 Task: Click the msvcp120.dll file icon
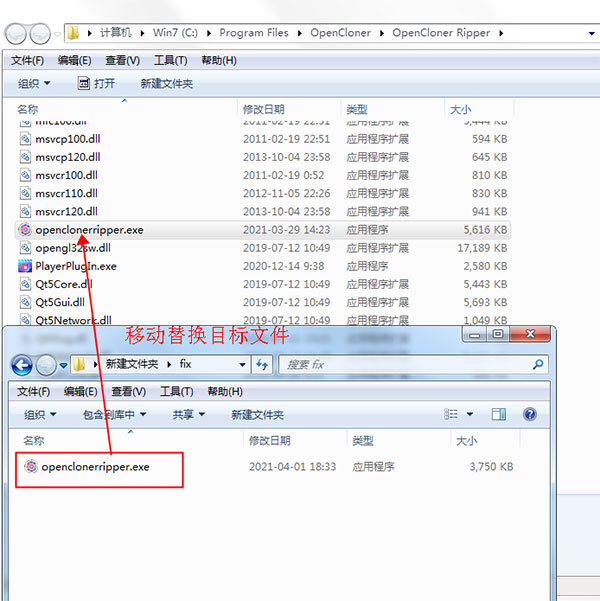click(25, 157)
